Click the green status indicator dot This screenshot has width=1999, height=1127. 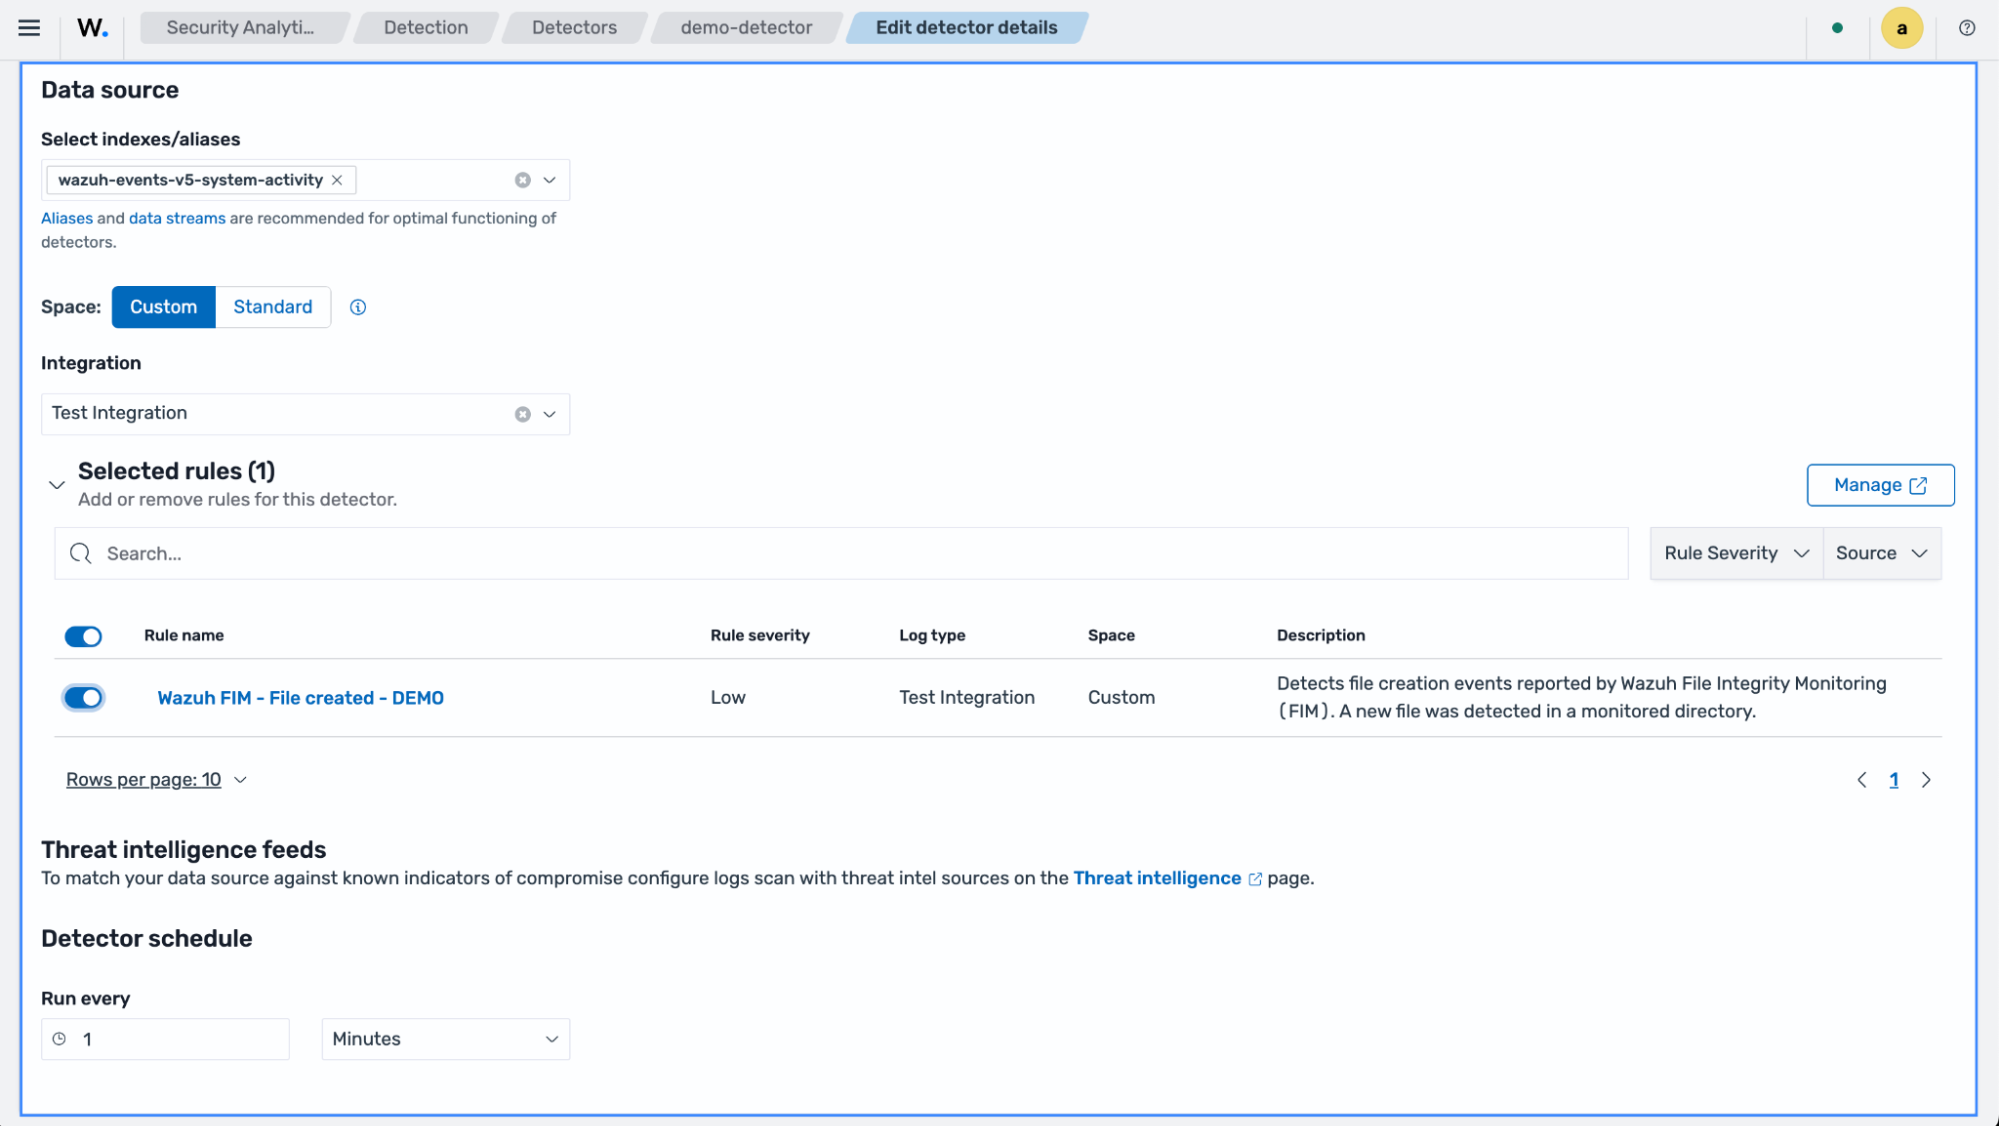1837,28
